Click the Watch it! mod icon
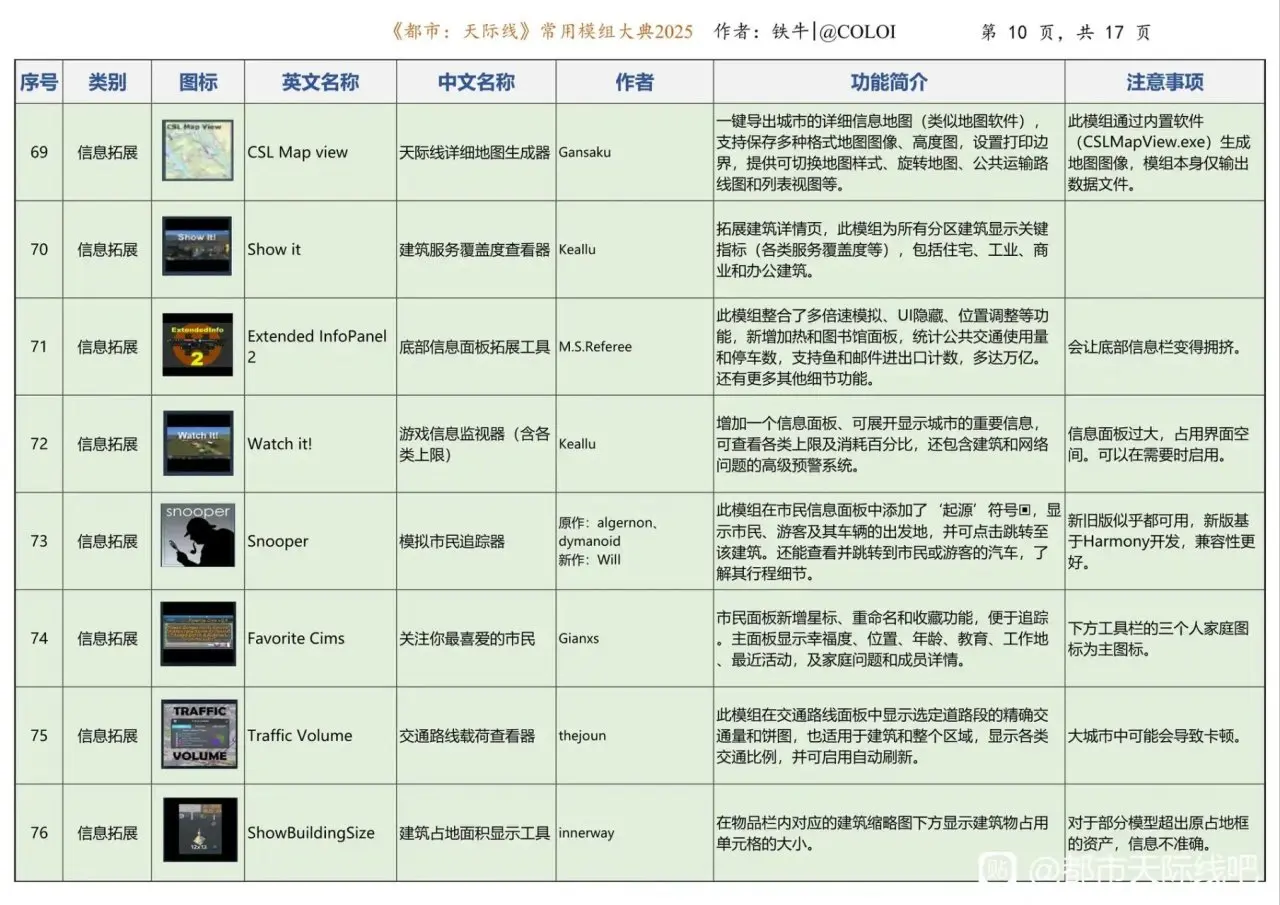Viewport: 1280px width, 905px height. (x=198, y=442)
